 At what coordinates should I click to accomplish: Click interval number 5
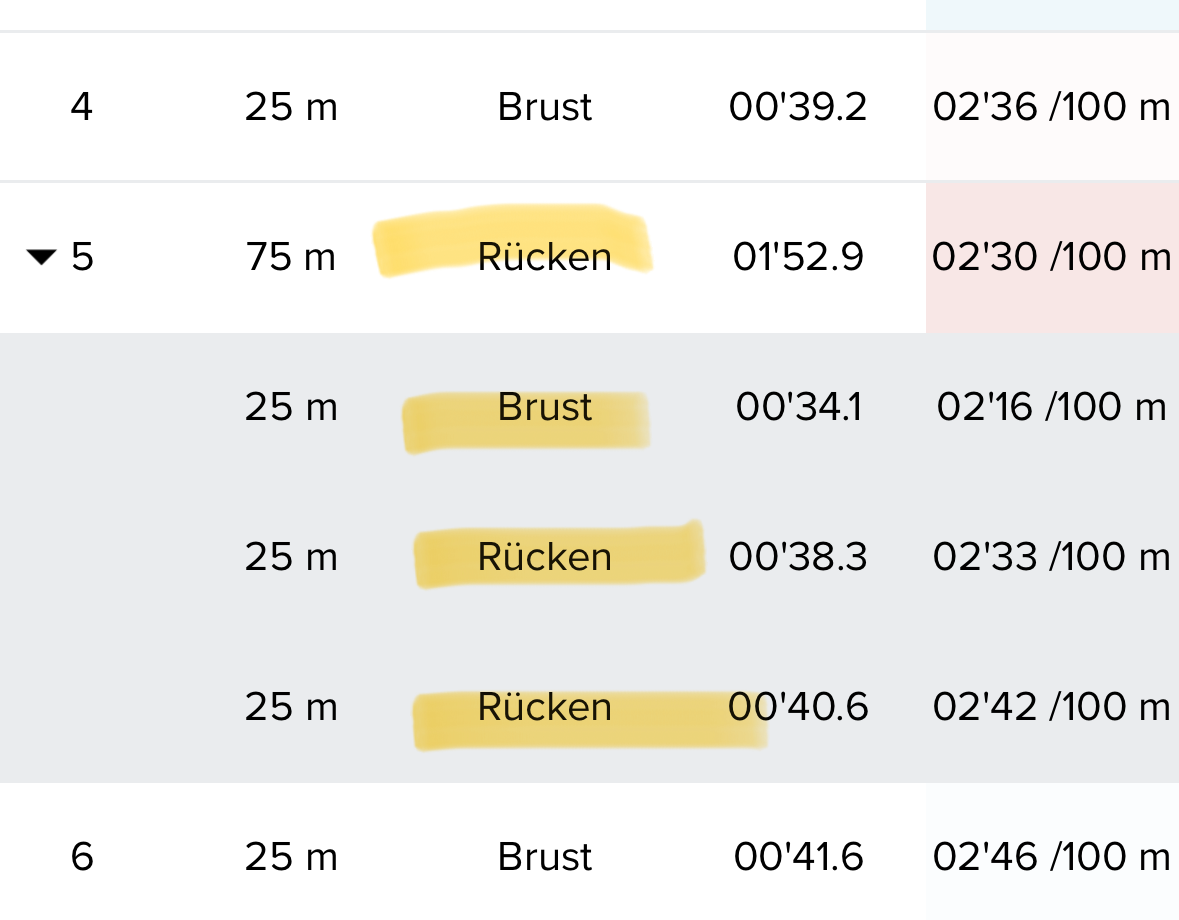[83, 258]
